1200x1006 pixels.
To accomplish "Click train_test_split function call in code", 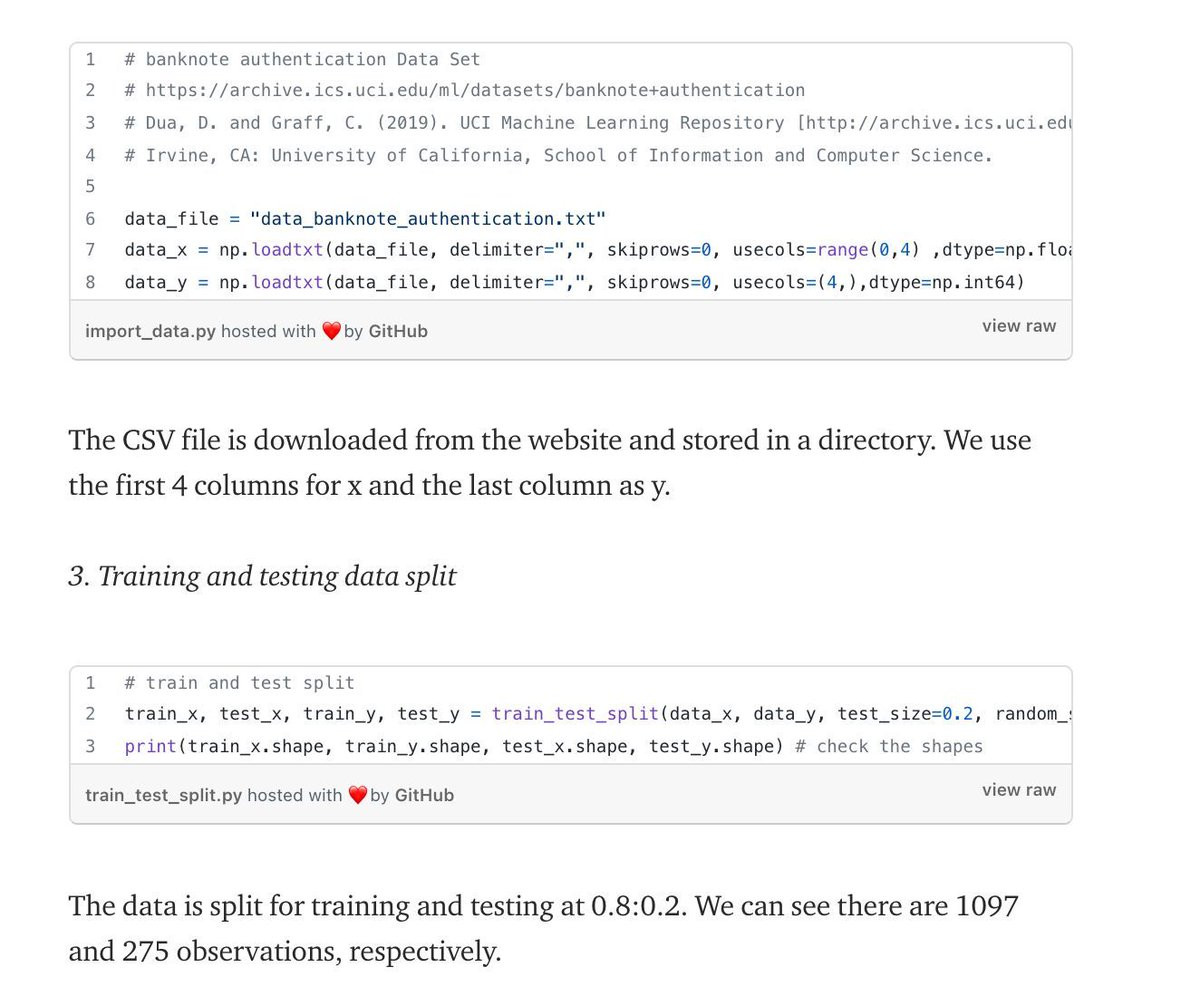I will [575, 714].
